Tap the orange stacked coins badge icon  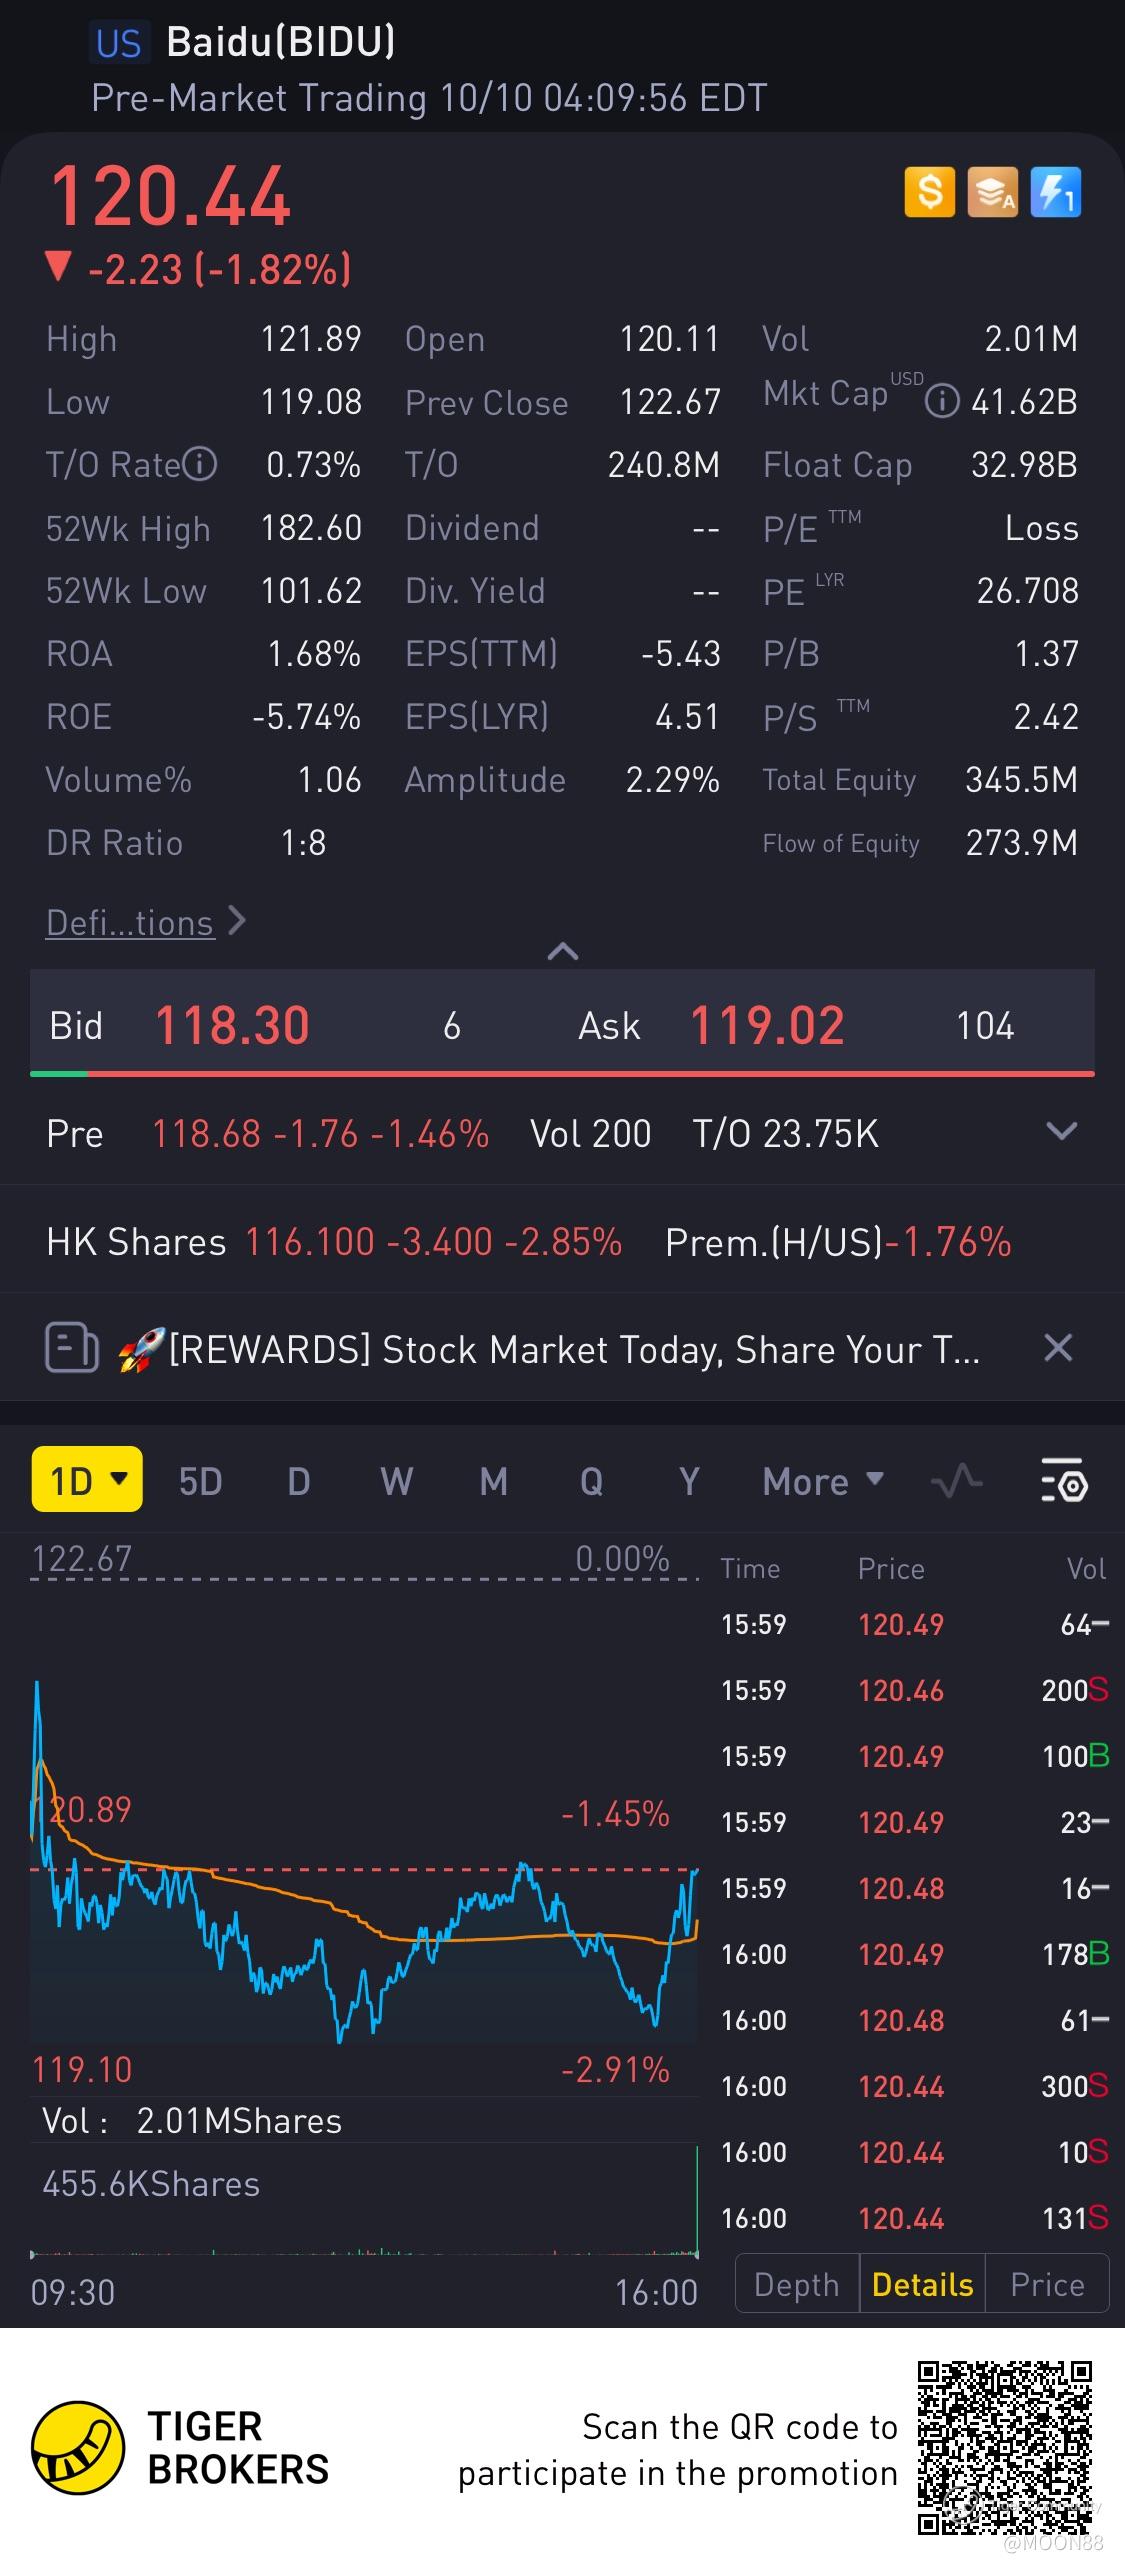tap(992, 192)
